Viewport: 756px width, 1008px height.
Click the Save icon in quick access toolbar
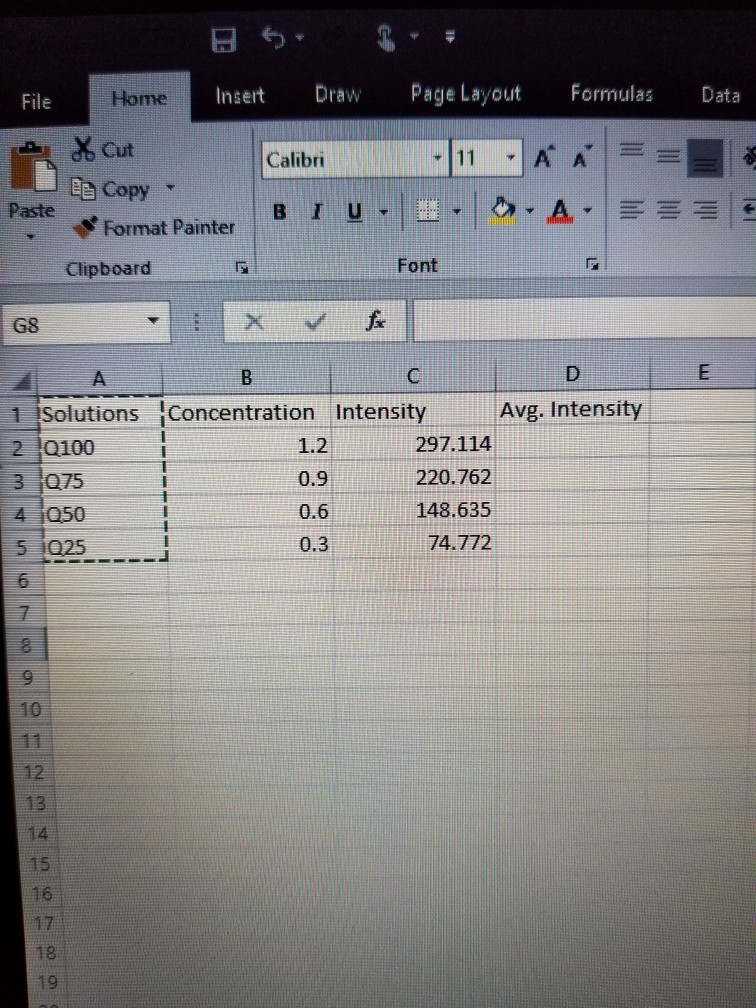tap(224, 40)
